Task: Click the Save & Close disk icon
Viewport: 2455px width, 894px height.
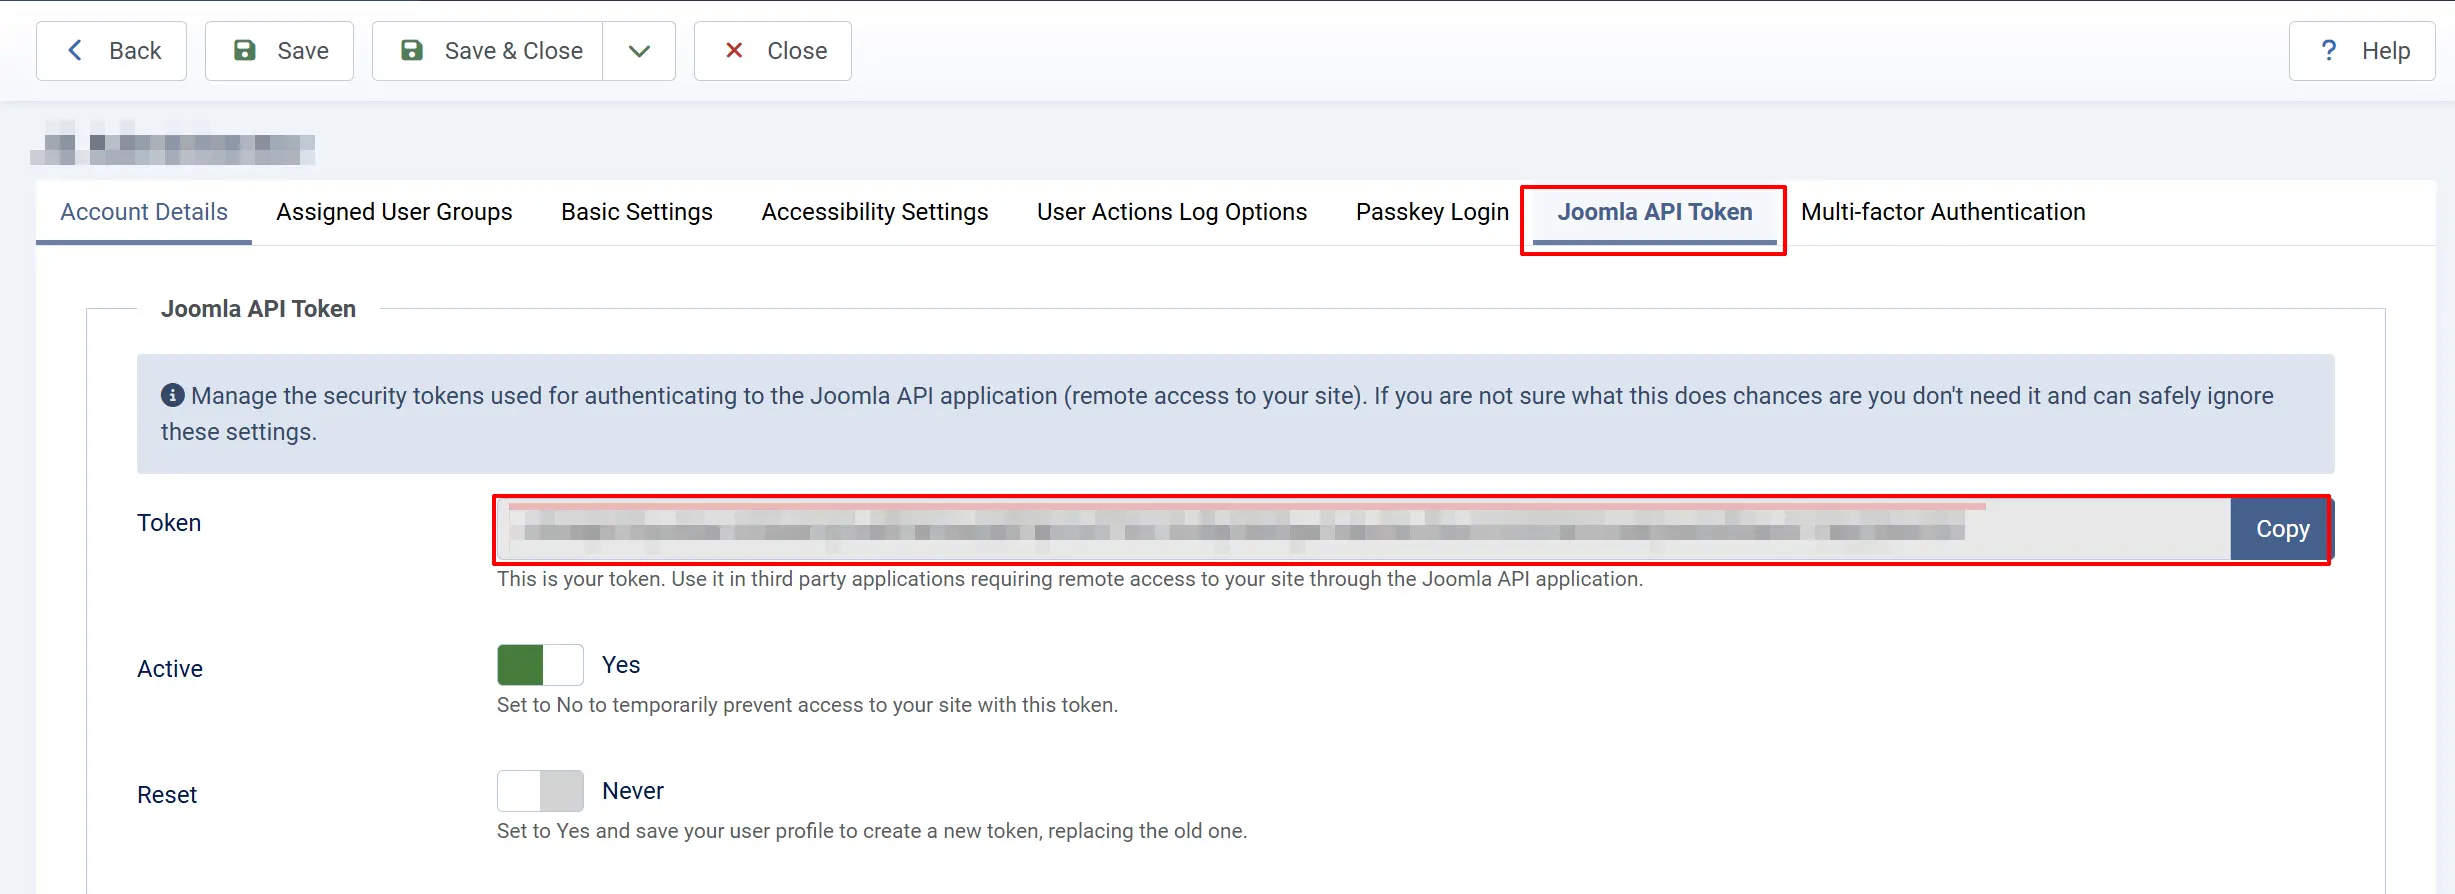Action: pyautogui.click(x=412, y=50)
